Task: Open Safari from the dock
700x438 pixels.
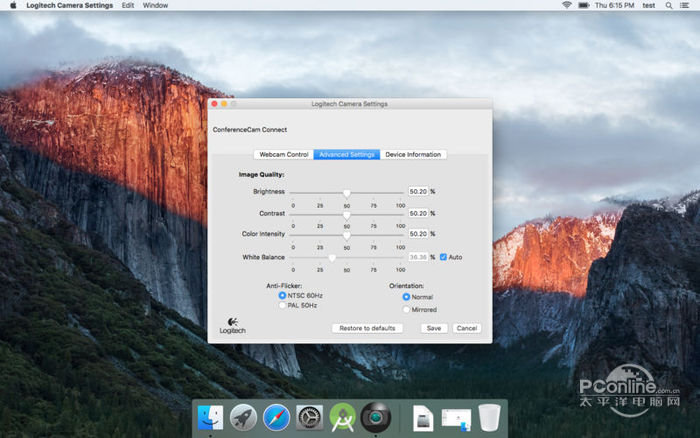Action: 277,417
